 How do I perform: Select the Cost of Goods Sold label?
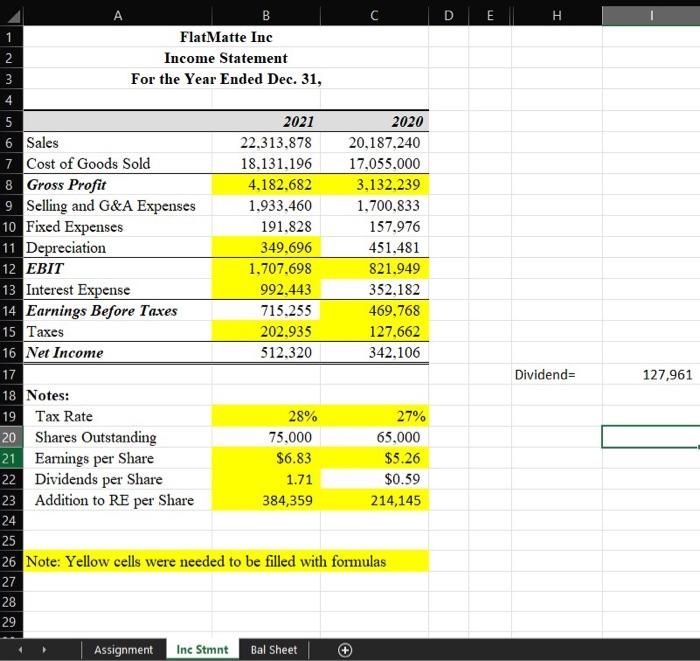118,164
